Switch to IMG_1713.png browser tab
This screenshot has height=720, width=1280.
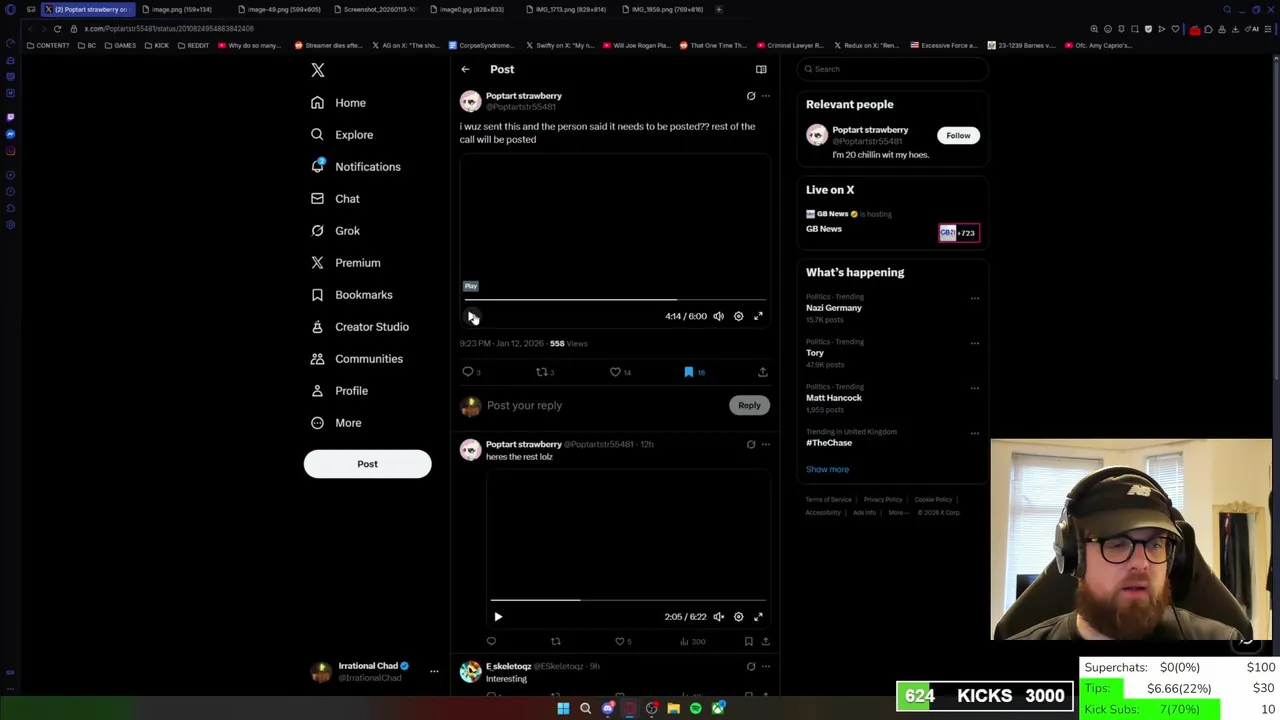tap(570, 9)
